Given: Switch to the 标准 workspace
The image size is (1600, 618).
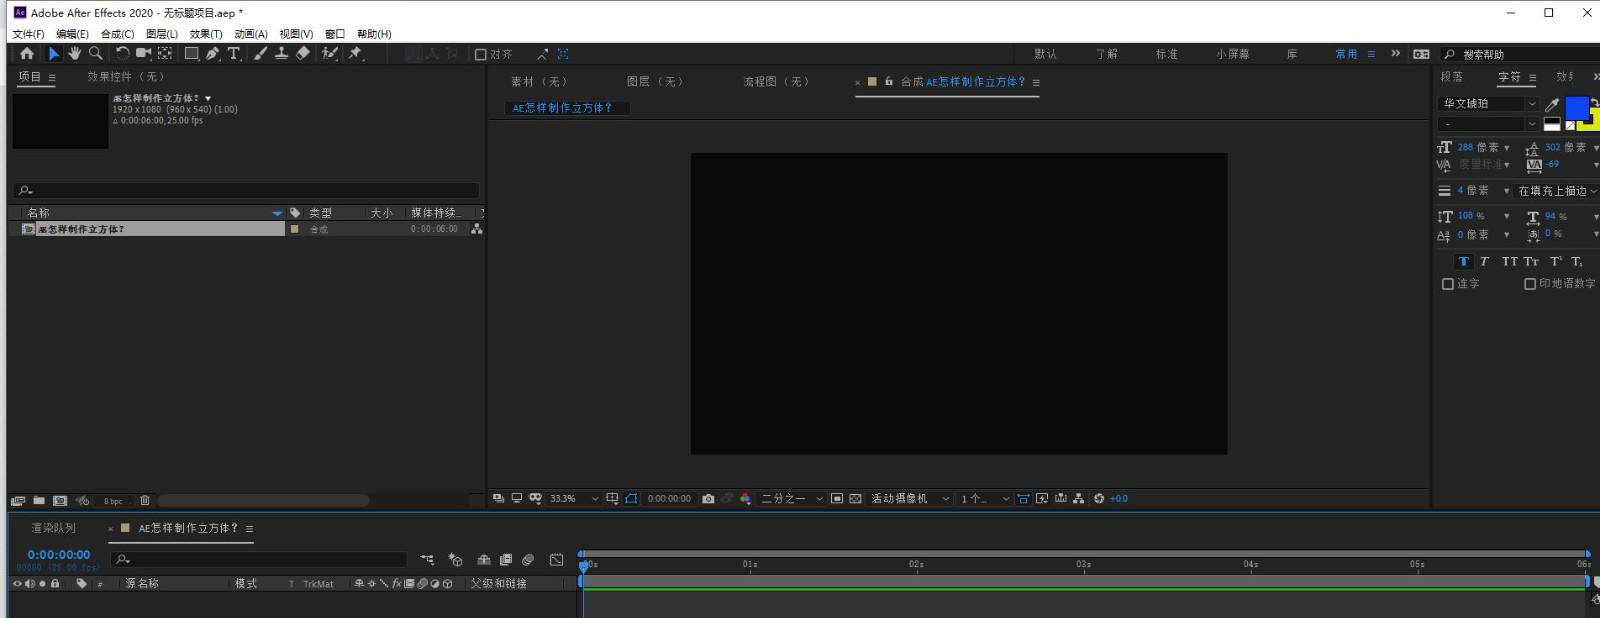Looking at the screenshot, I should pos(1167,54).
